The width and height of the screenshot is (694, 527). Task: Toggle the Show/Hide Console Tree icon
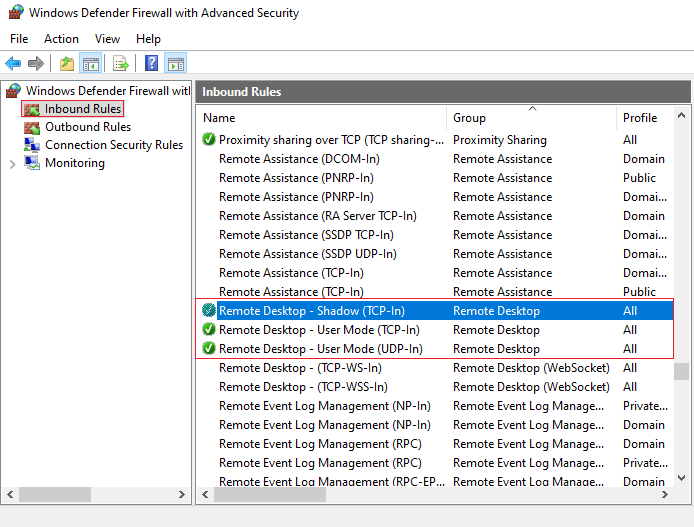[x=91, y=63]
